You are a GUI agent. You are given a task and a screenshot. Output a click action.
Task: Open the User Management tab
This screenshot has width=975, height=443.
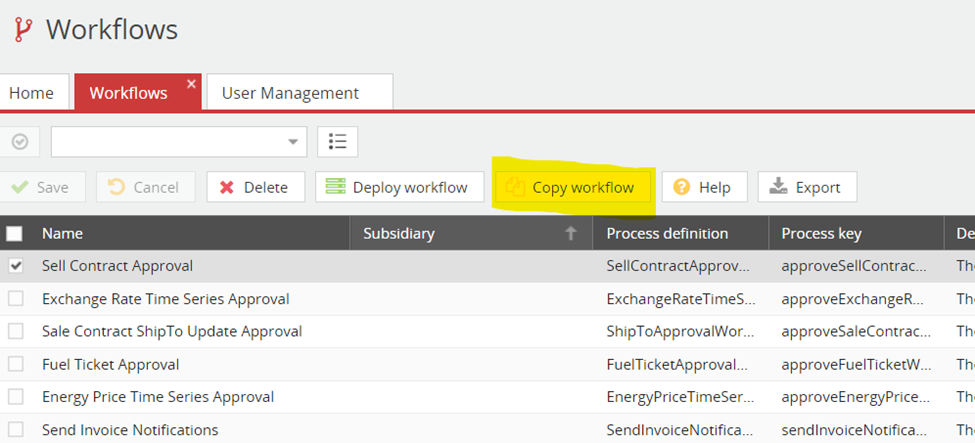coord(290,93)
